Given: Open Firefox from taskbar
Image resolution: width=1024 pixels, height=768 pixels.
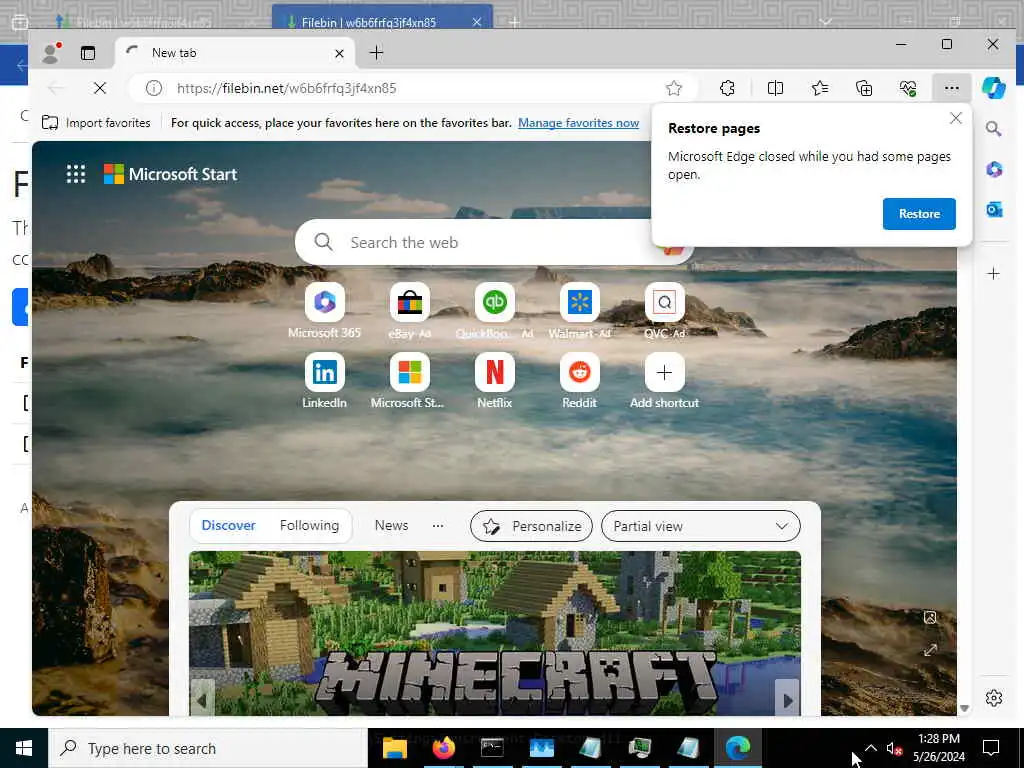Looking at the screenshot, I should click(443, 748).
